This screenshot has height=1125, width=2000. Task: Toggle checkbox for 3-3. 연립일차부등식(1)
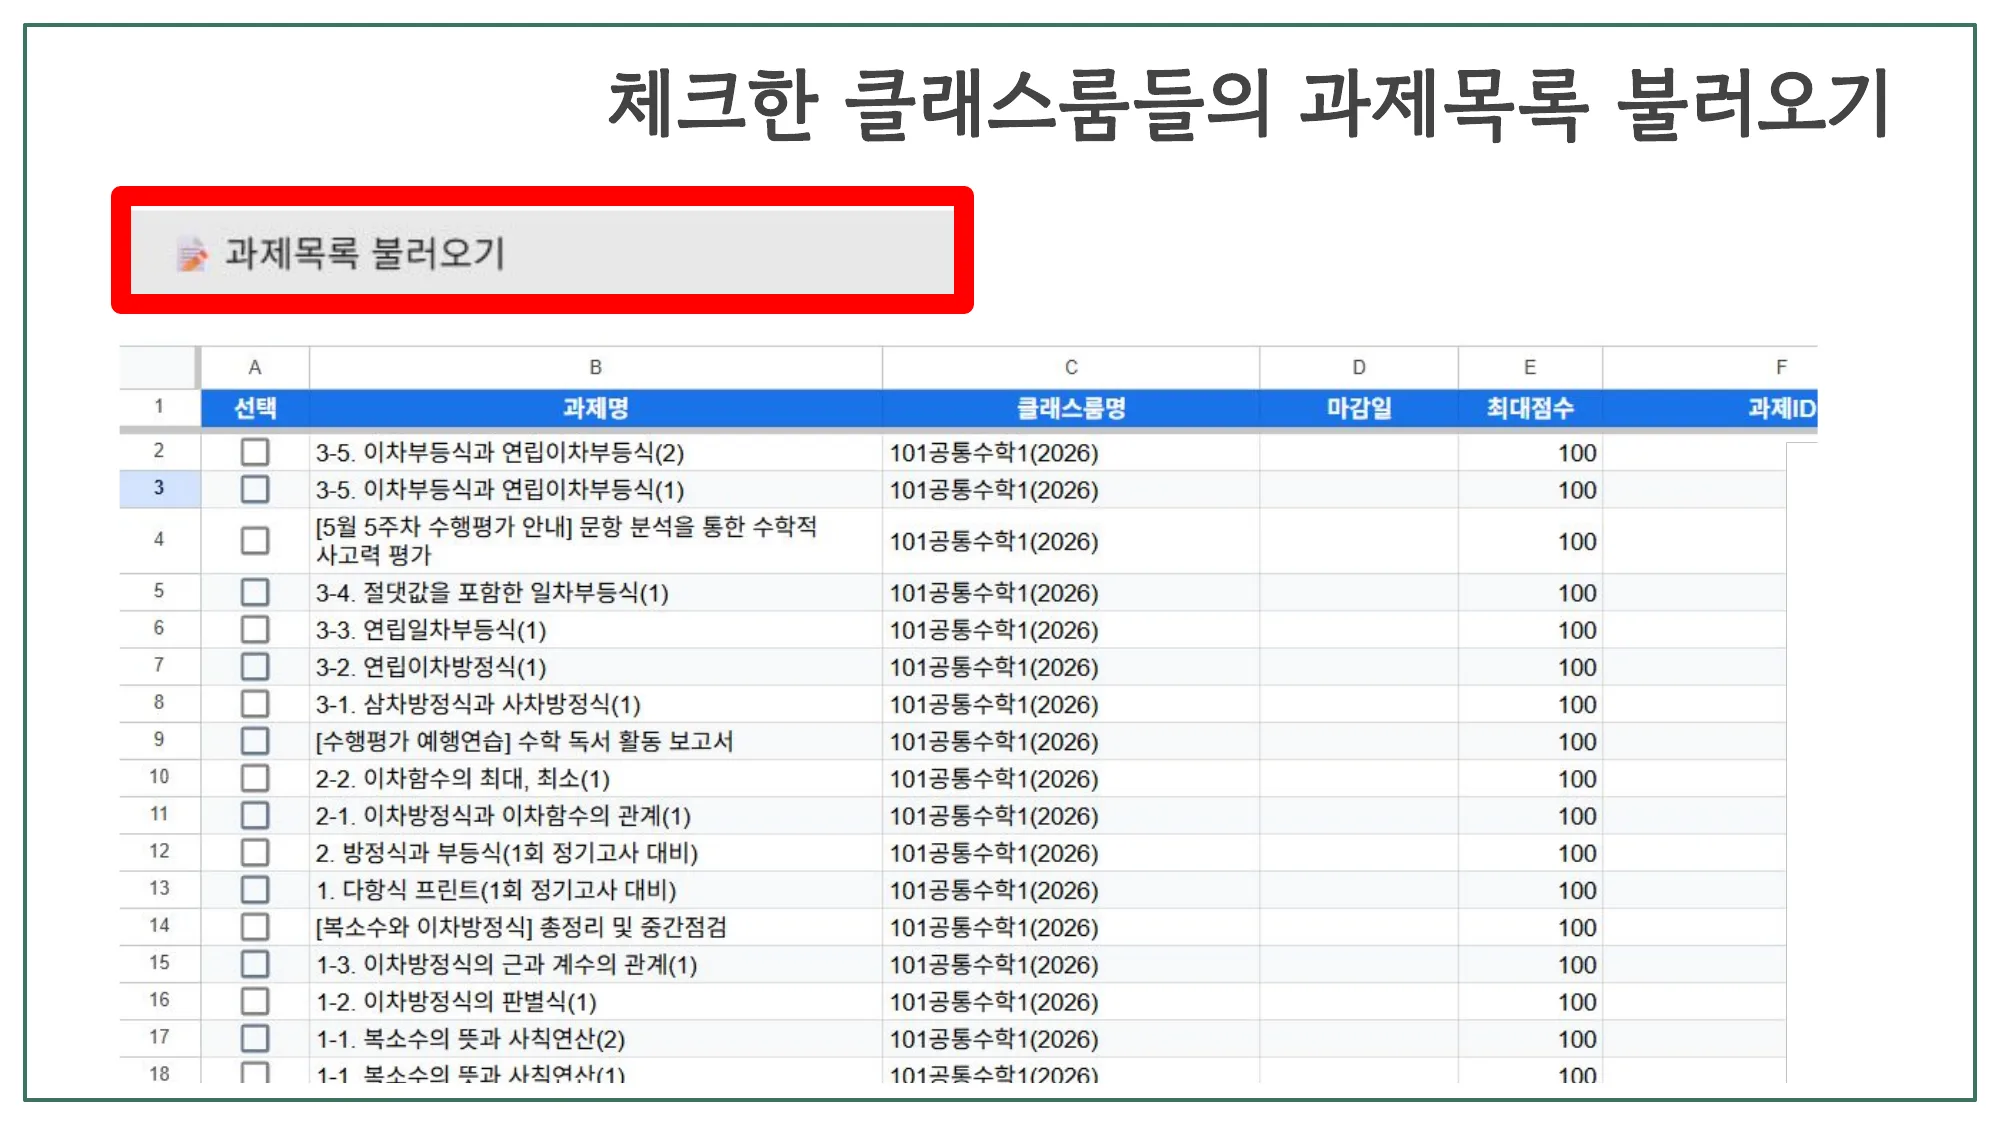click(x=255, y=629)
